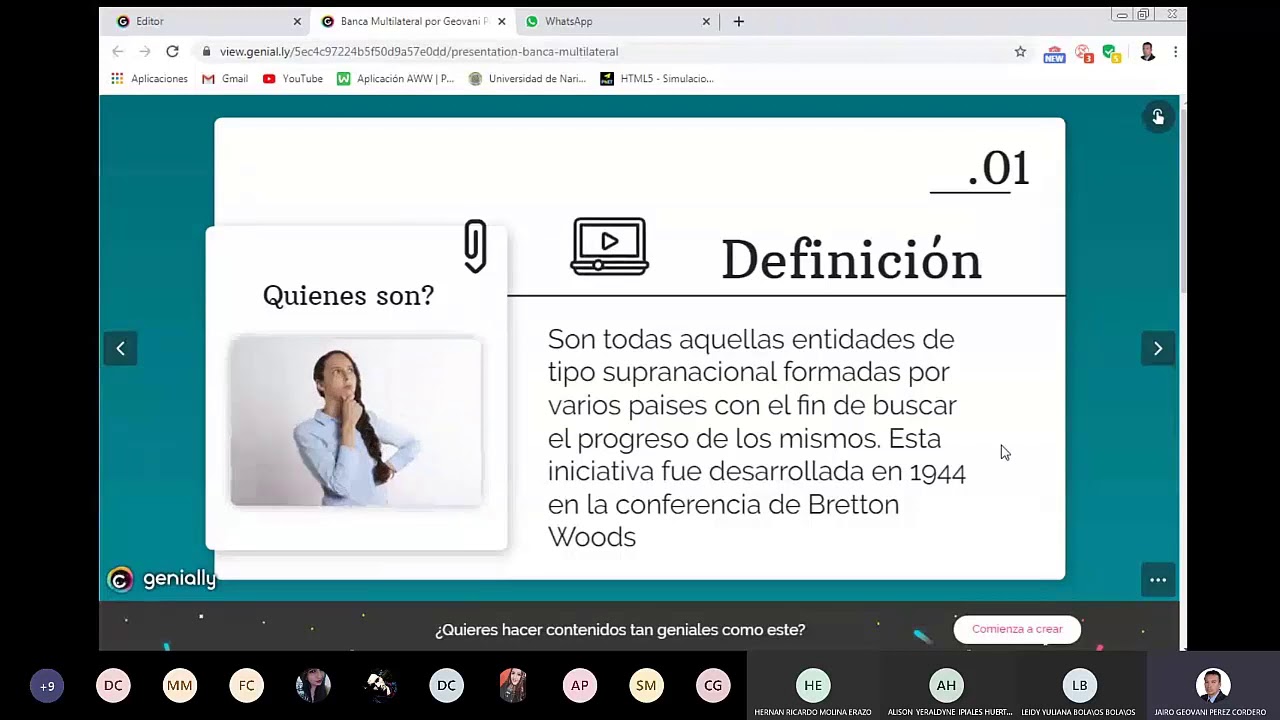Click the thinking woman image

point(356,421)
